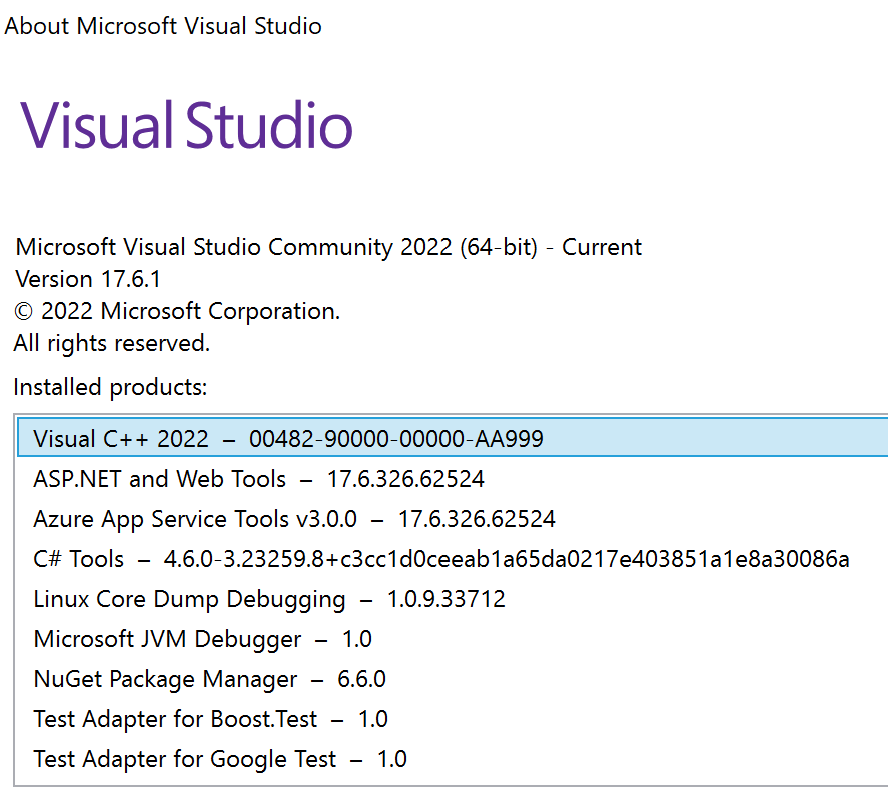This screenshot has width=888, height=802.
Task: Click the About Microsoft Visual Studio title
Action: [163, 26]
